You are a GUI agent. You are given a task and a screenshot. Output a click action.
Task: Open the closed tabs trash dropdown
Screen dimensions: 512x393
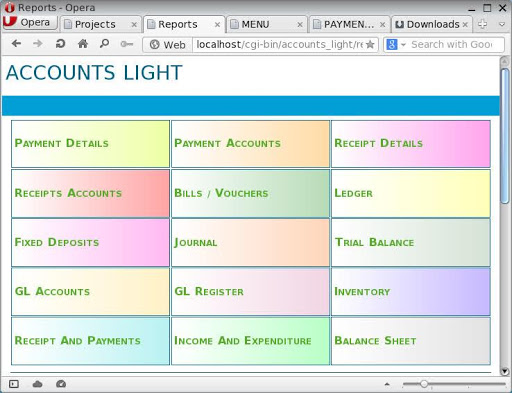pyautogui.click(x=502, y=24)
